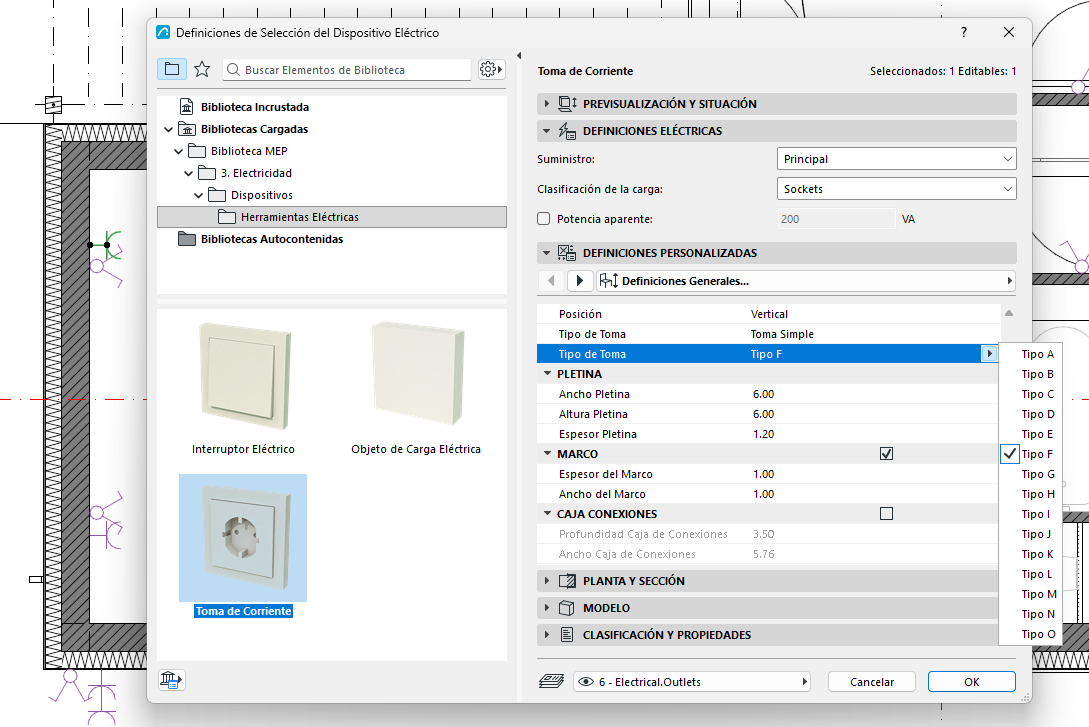1089x727 pixels.
Task: Go to next custom settings page arrow
Action: [580, 281]
